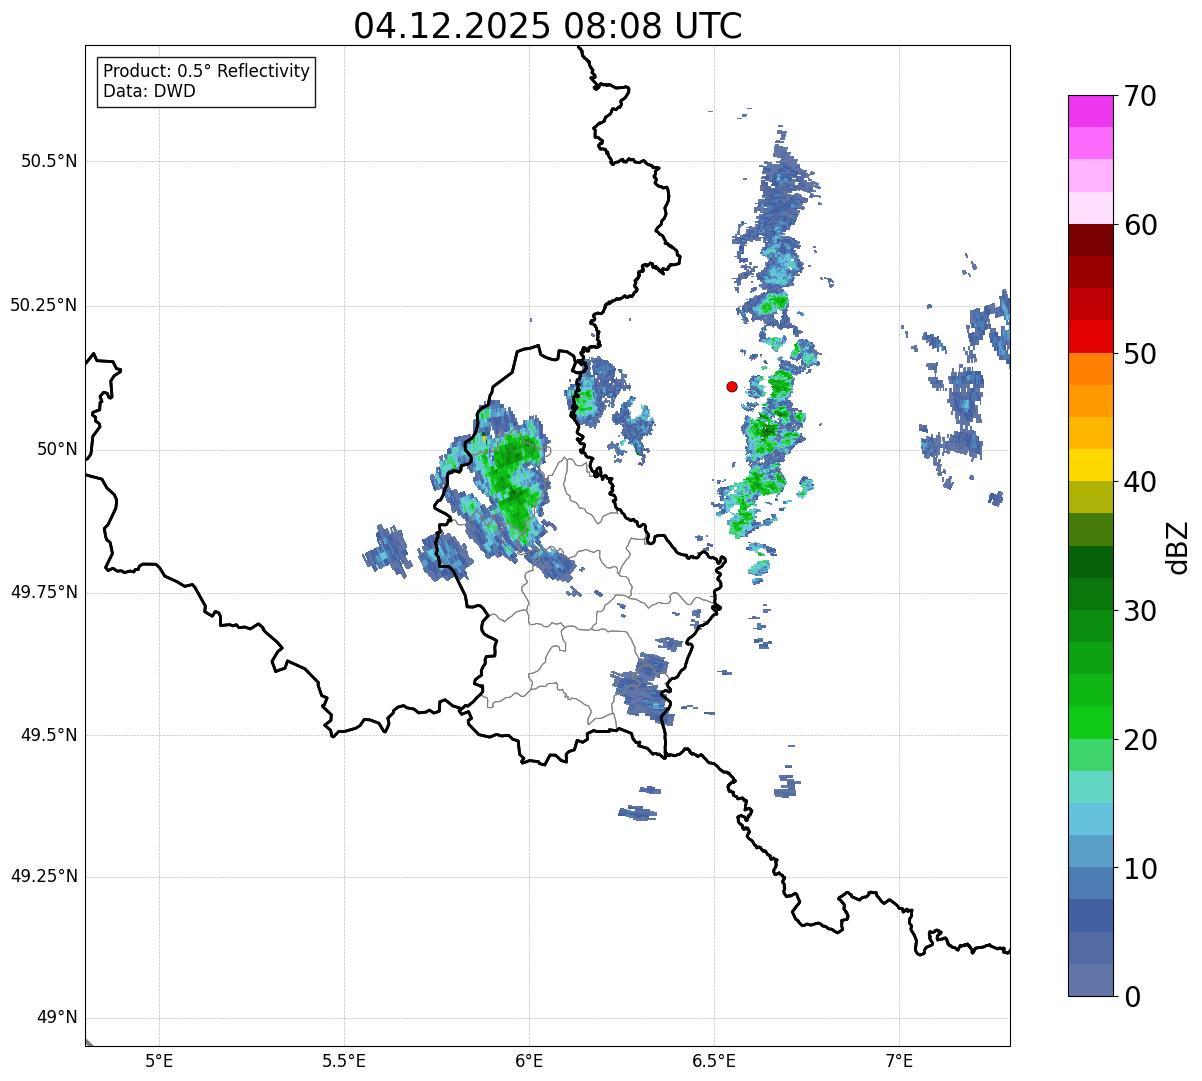Pick the yellow colorbar segment above 40

pyautogui.click(x=1090, y=465)
